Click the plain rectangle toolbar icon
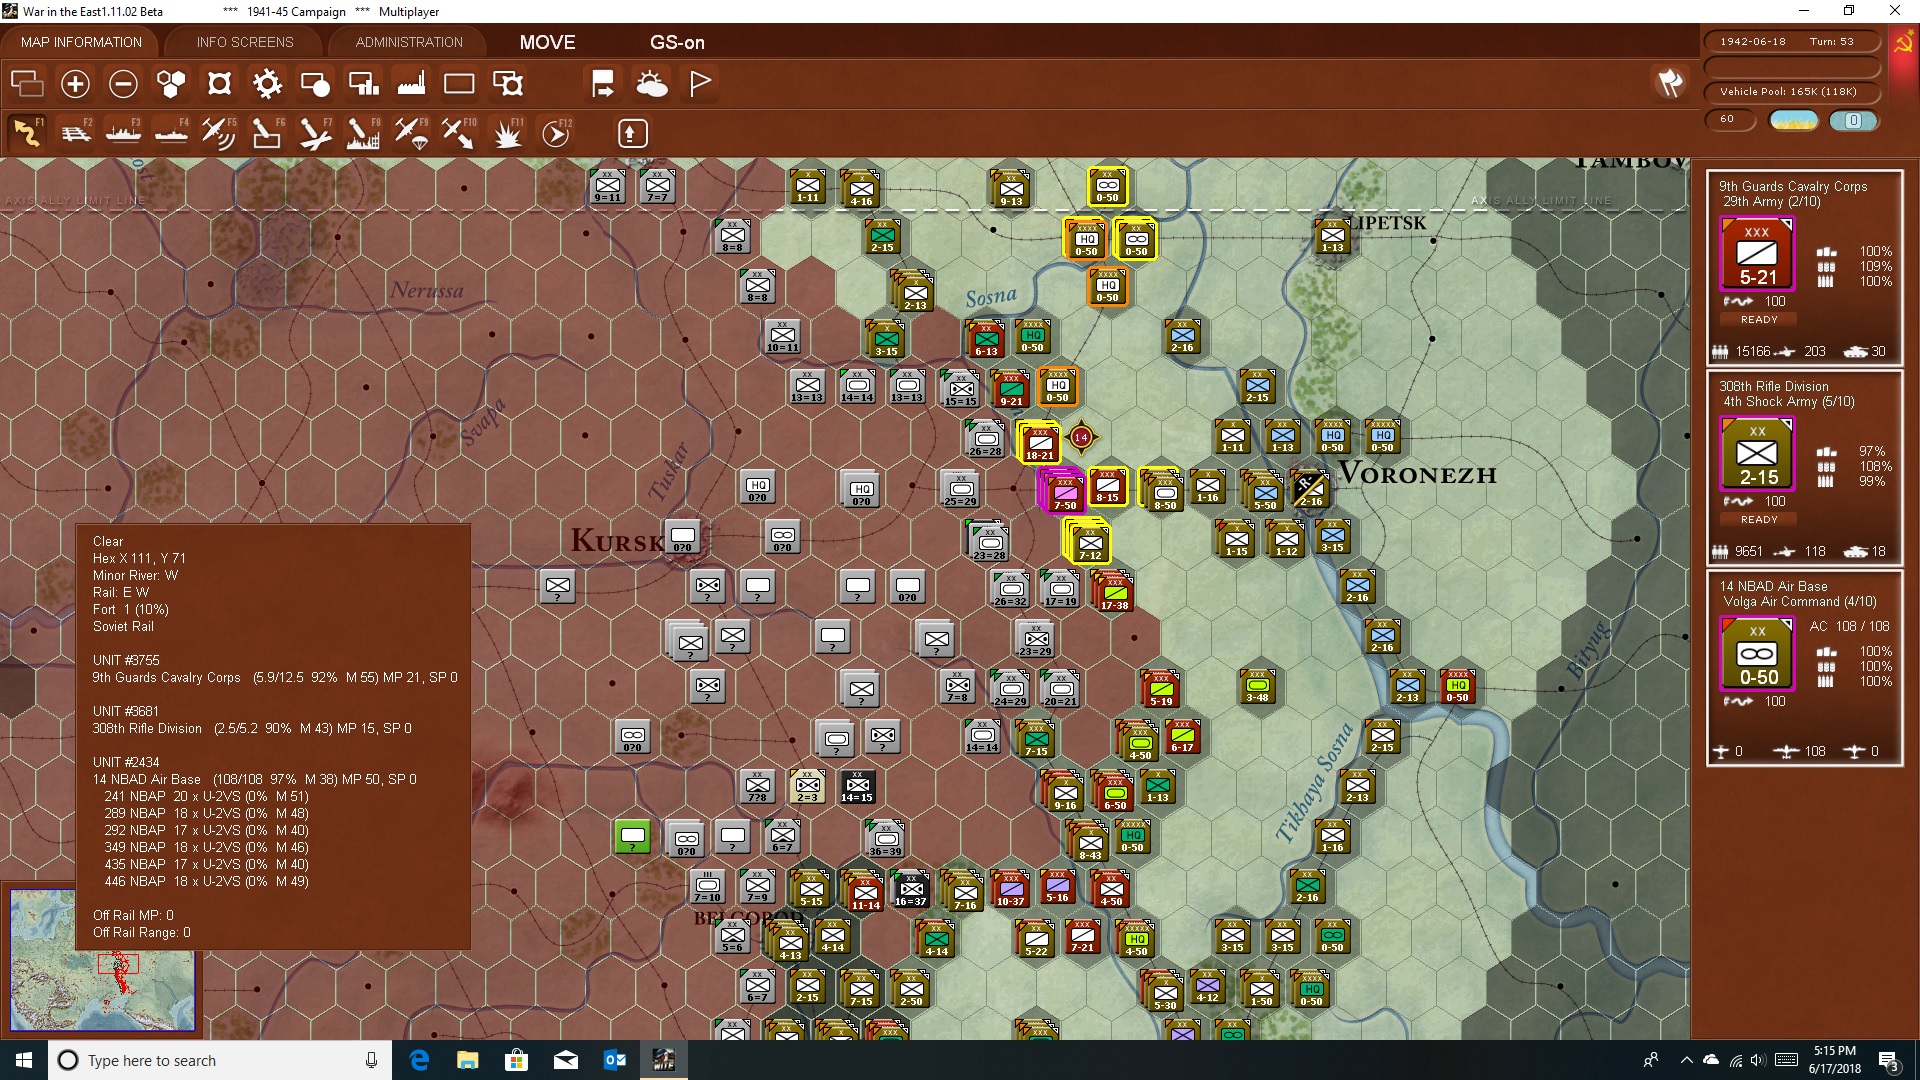The height and width of the screenshot is (1080, 1920). [459, 84]
